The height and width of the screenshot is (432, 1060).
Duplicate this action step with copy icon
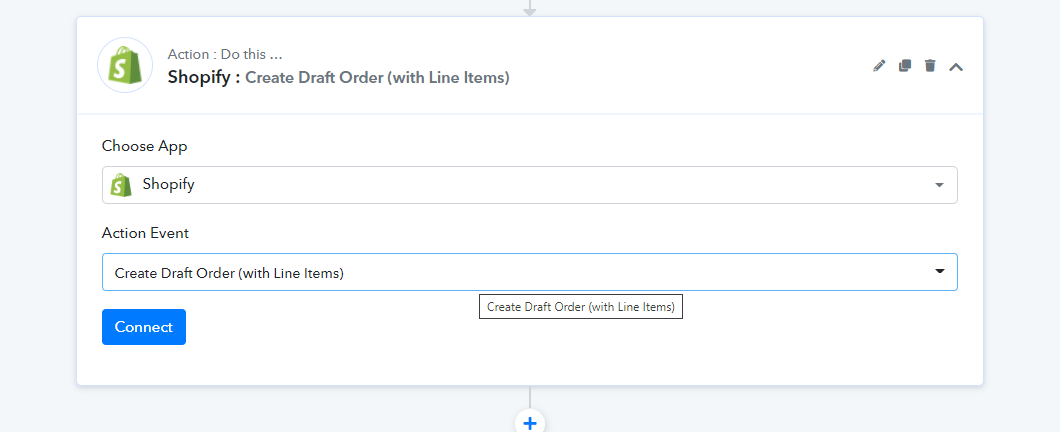pyautogui.click(x=905, y=66)
